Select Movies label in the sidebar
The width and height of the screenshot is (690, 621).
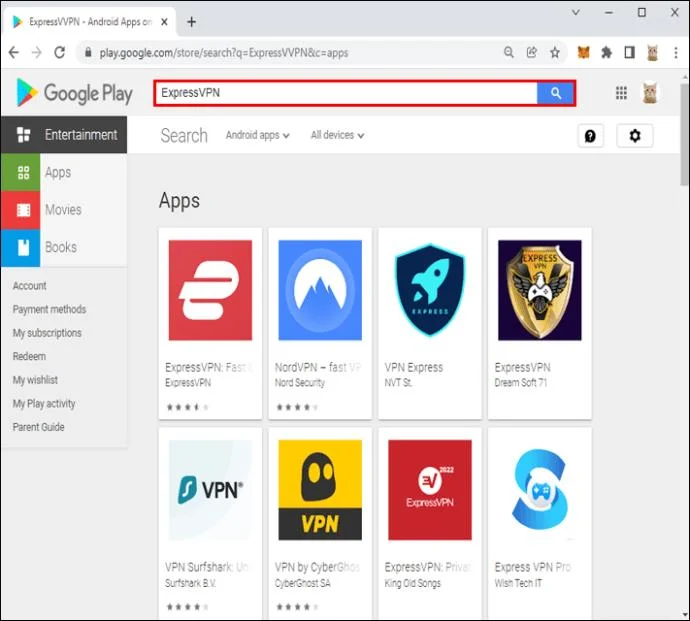pos(63,209)
